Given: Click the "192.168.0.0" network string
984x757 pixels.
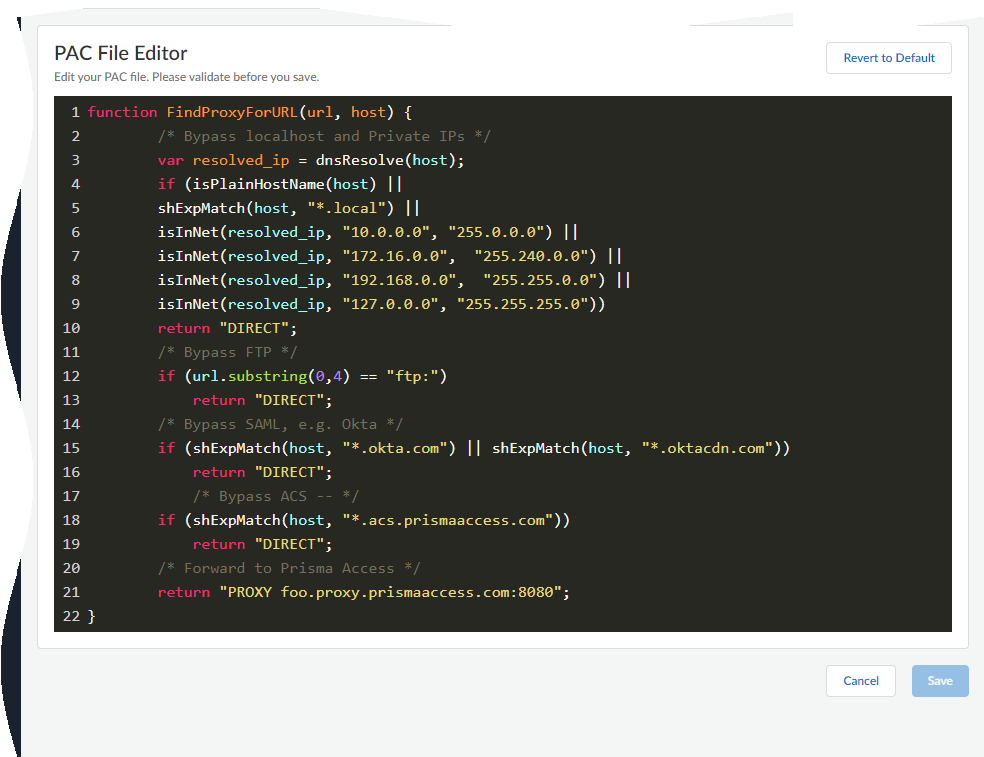Looking at the screenshot, I should tap(399, 280).
